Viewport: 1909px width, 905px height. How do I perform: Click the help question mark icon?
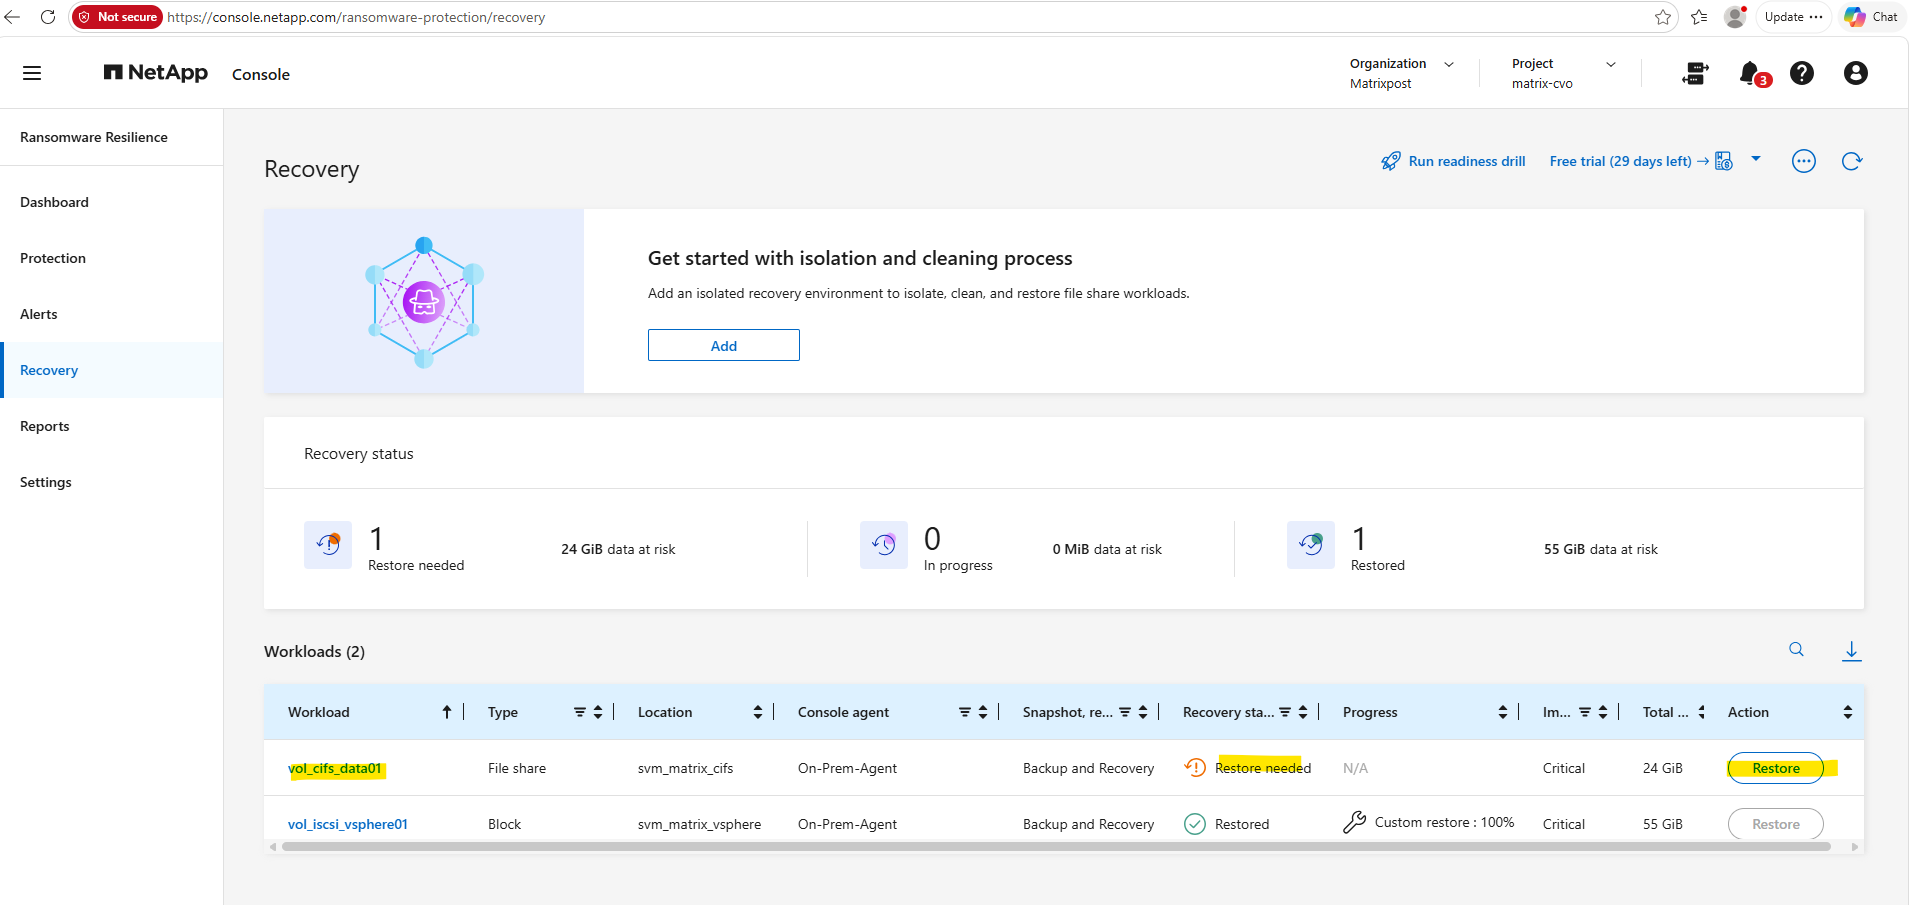(x=1802, y=73)
